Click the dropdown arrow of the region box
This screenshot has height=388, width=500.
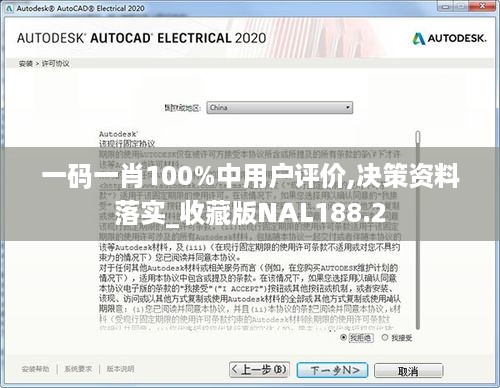pyautogui.click(x=348, y=108)
